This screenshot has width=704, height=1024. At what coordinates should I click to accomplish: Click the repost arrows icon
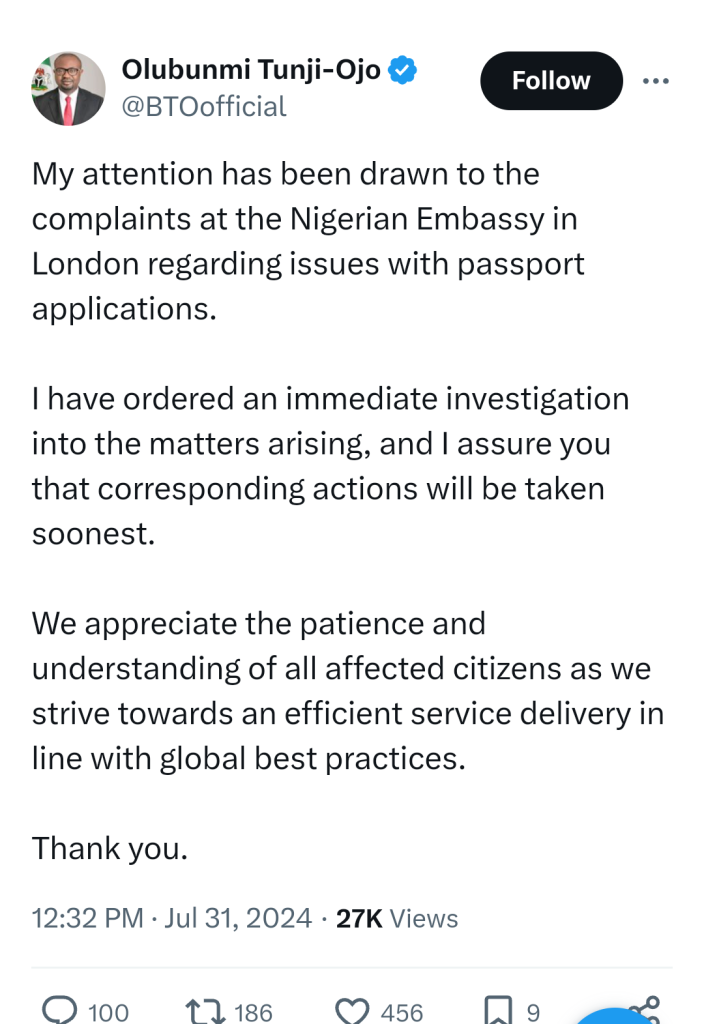(x=204, y=1011)
